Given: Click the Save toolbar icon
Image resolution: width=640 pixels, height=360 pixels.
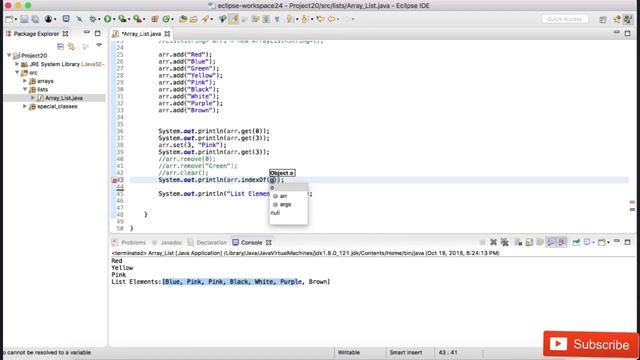Looking at the screenshot, I should click(x=24, y=19).
